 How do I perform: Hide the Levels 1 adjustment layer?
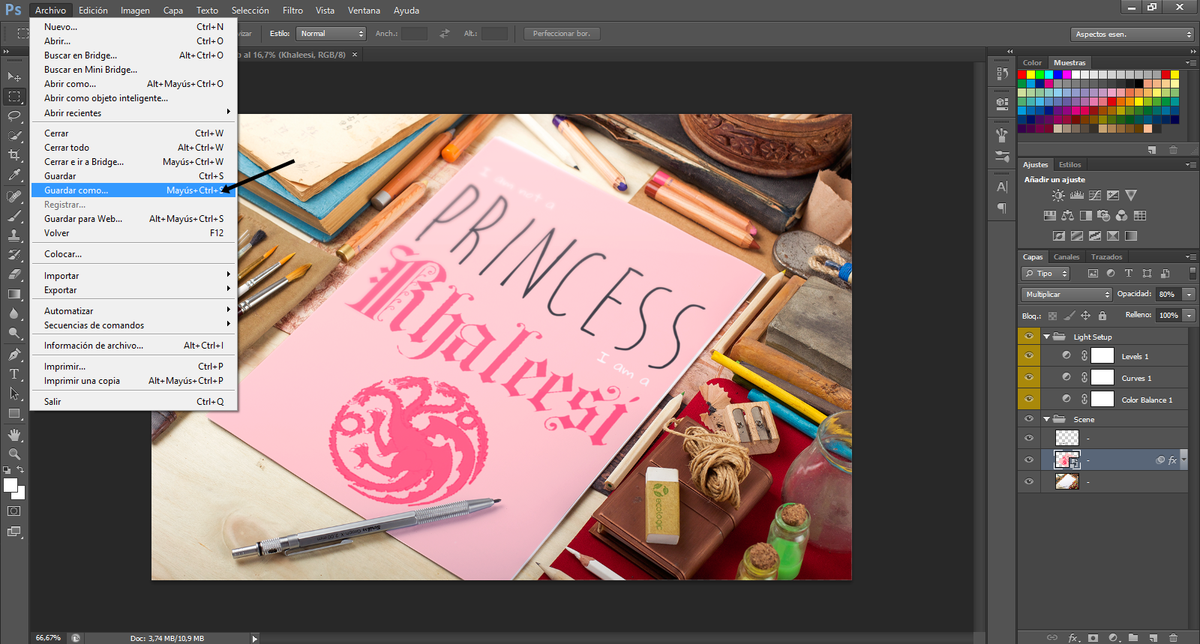tap(1029, 355)
